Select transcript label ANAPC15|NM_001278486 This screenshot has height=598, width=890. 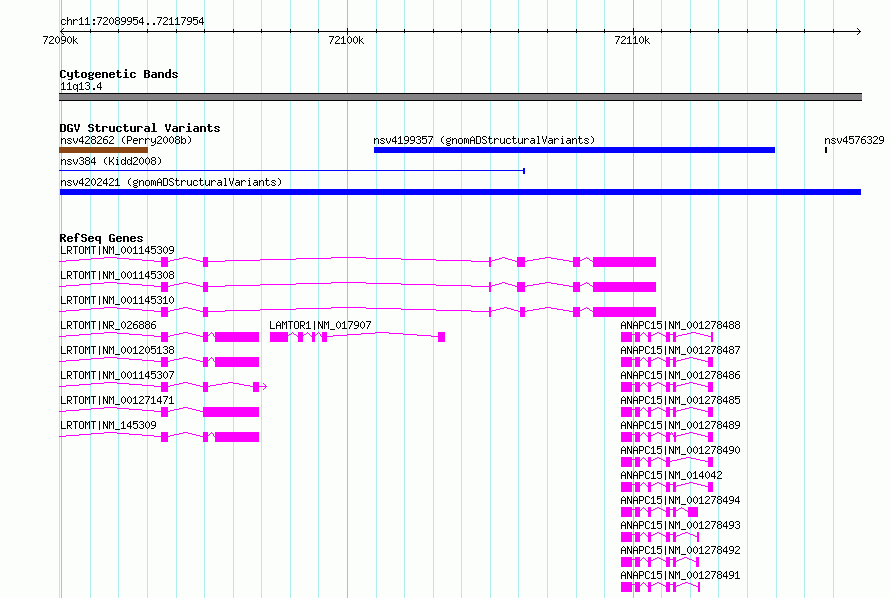pyautogui.click(x=680, y=375)
